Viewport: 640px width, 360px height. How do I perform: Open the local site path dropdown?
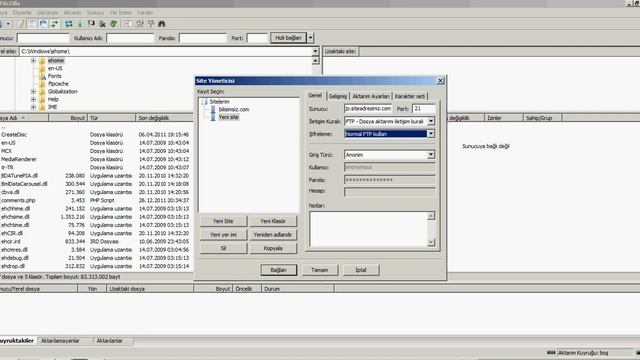pos(315,51)
